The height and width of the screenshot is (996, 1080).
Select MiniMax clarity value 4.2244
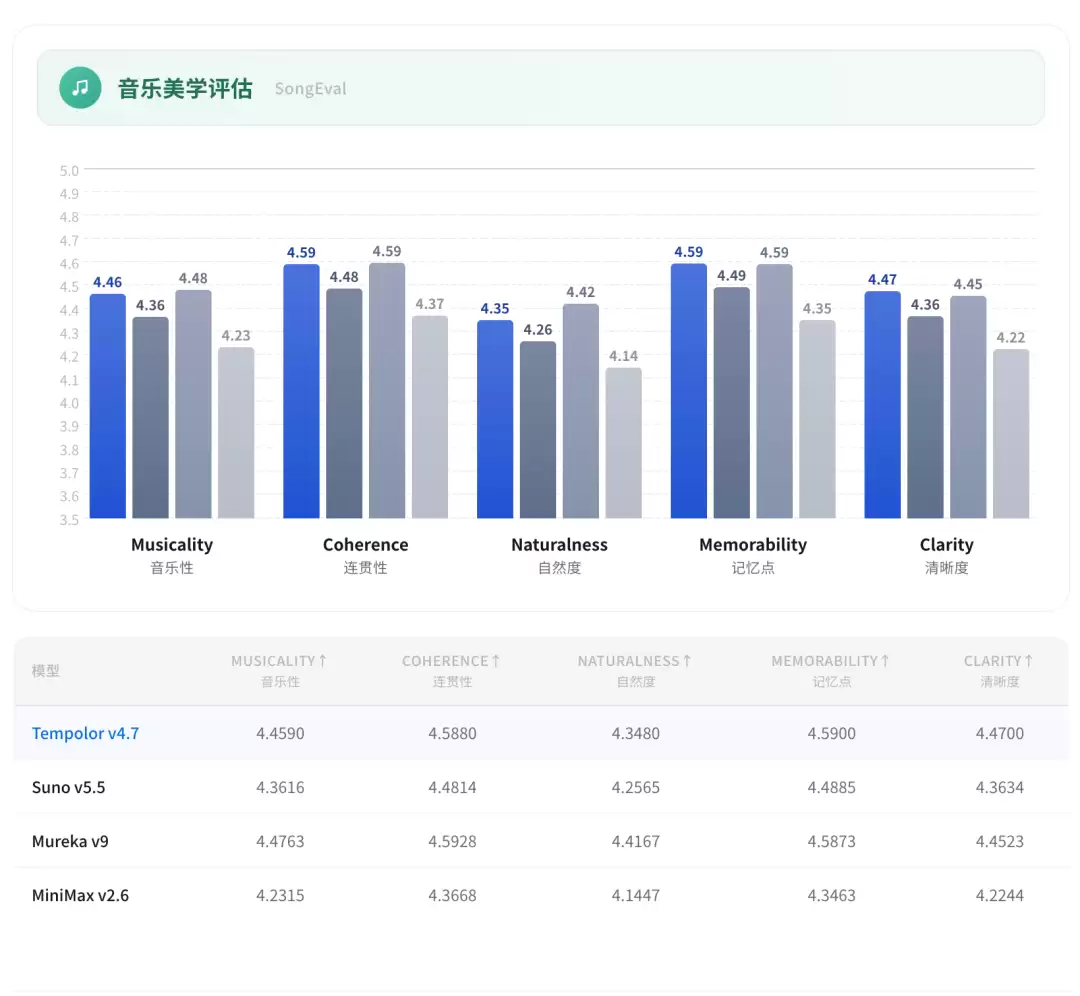pos(999,895)
